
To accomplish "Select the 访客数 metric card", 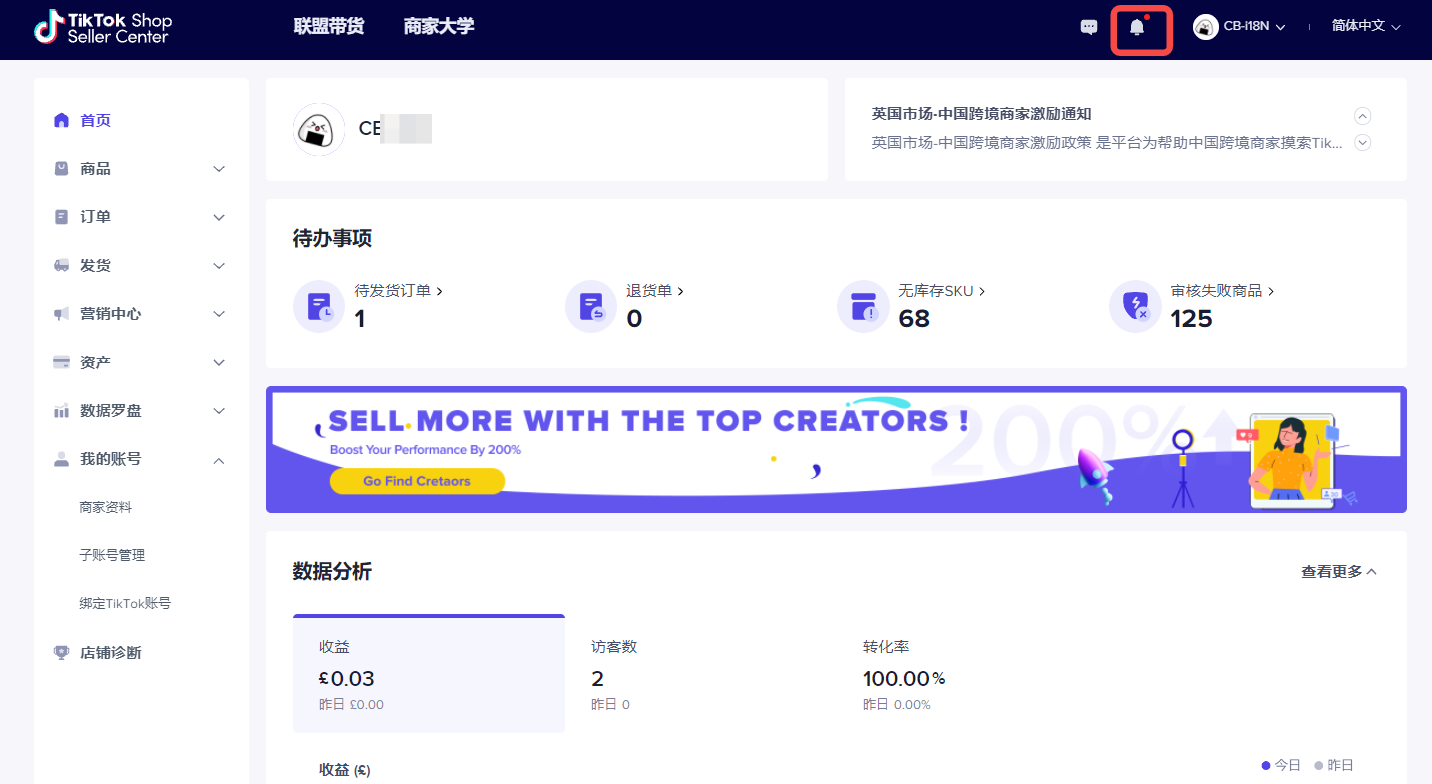I will (700, 674).
